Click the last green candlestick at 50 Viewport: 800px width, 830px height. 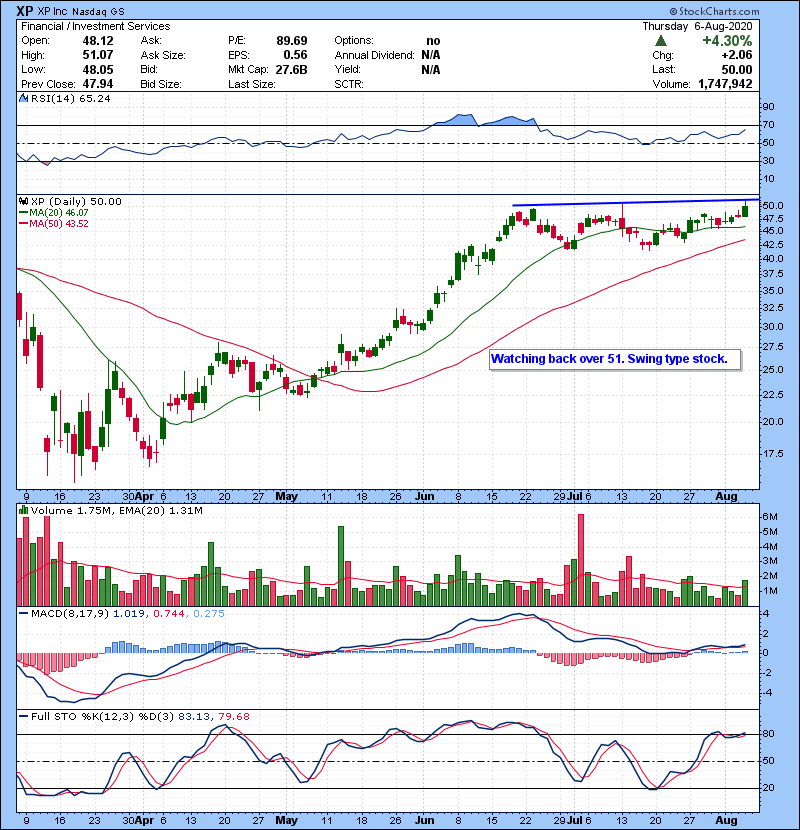(x=745, y=210)
